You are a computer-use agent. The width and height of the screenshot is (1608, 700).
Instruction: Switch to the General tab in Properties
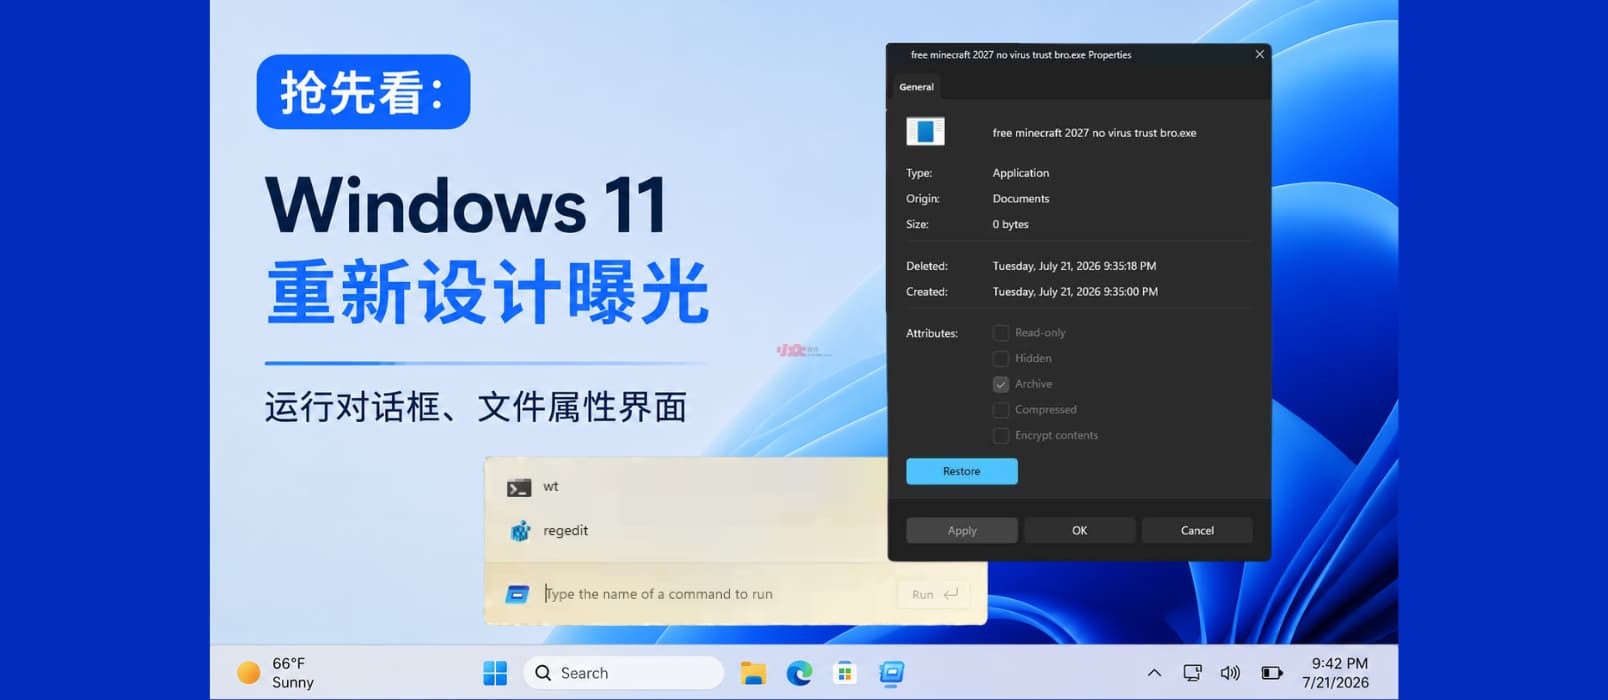coord(916,87)
